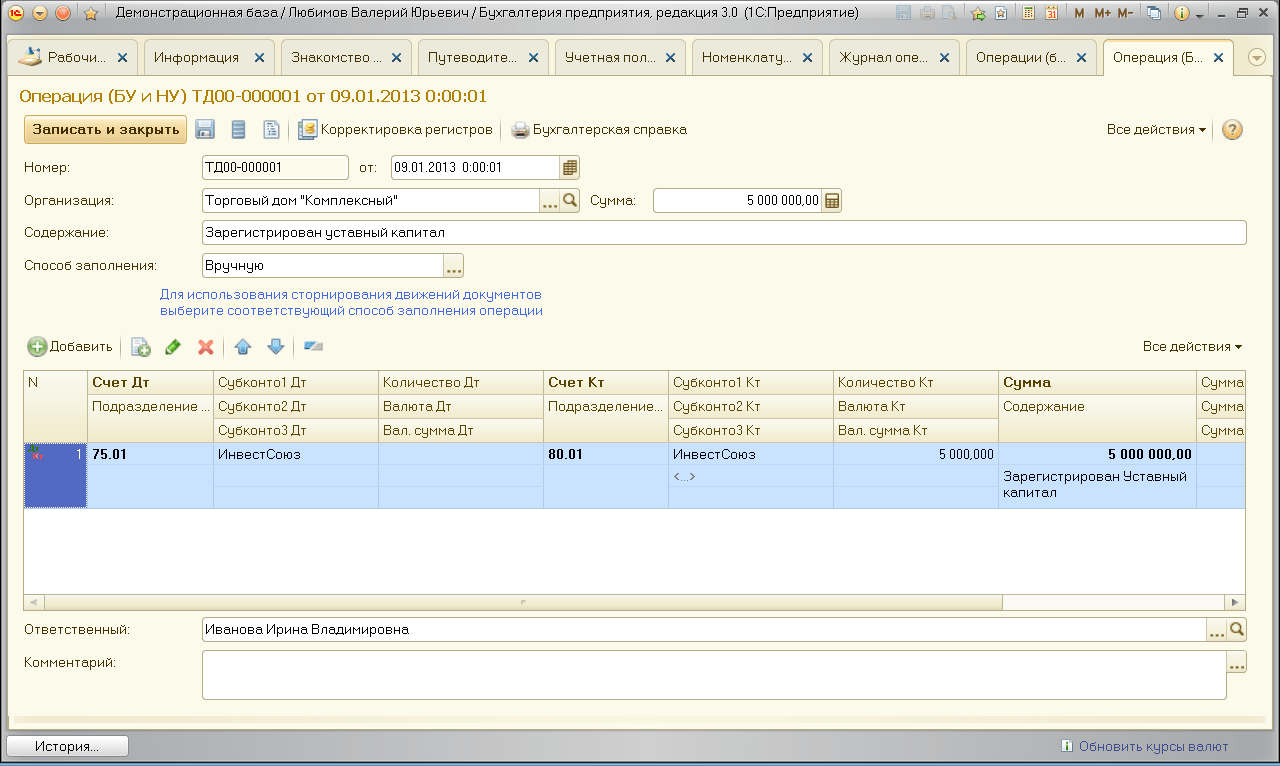Open the calendar icon in title bar
Viewport: 1280px width, 766px height.
pyautogui.click(x=1051, y=13)
